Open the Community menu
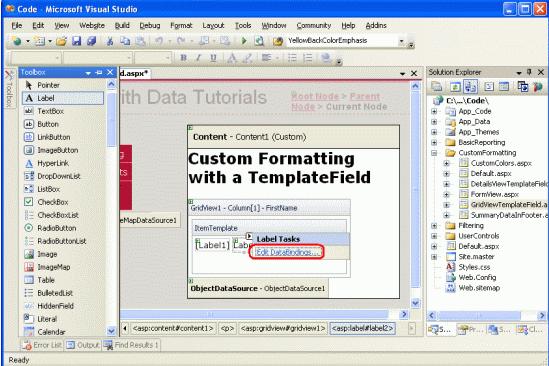Screen dimensions: 549x366 314,26
